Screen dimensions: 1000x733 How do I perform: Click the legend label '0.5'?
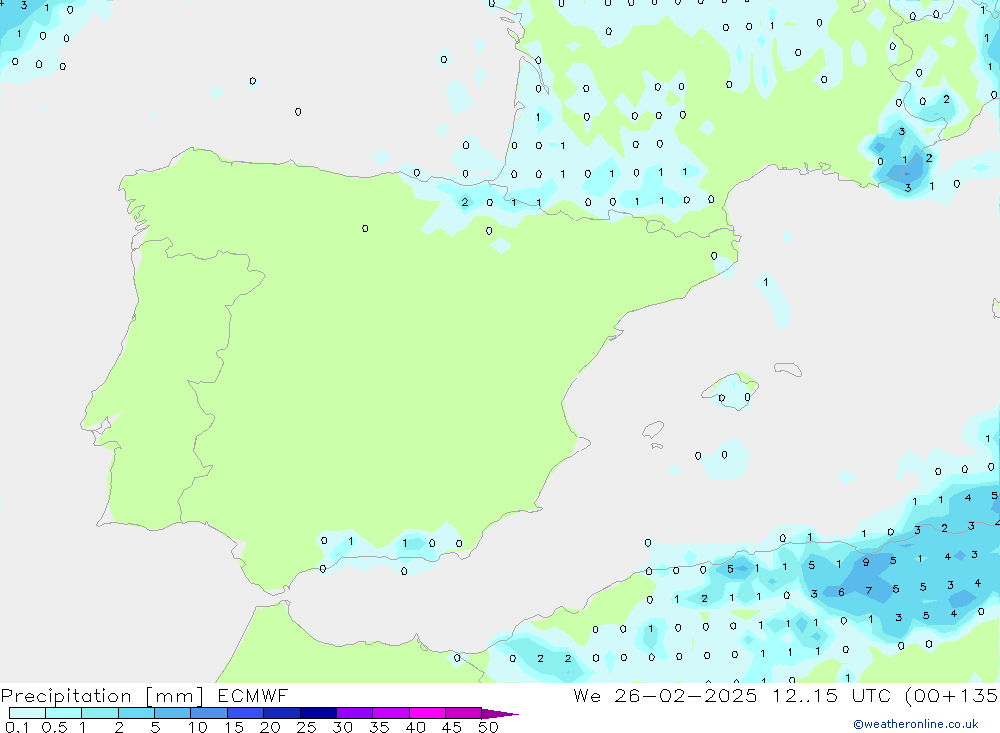[x=54, y=727]
